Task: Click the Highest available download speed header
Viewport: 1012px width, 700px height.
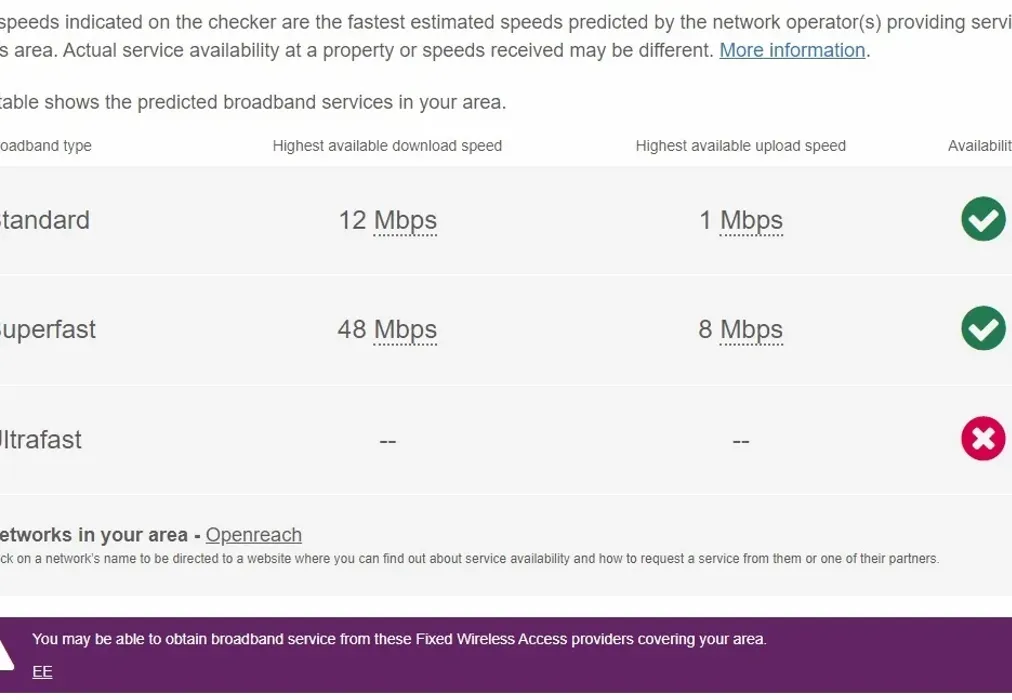Action: pos(387,146)
